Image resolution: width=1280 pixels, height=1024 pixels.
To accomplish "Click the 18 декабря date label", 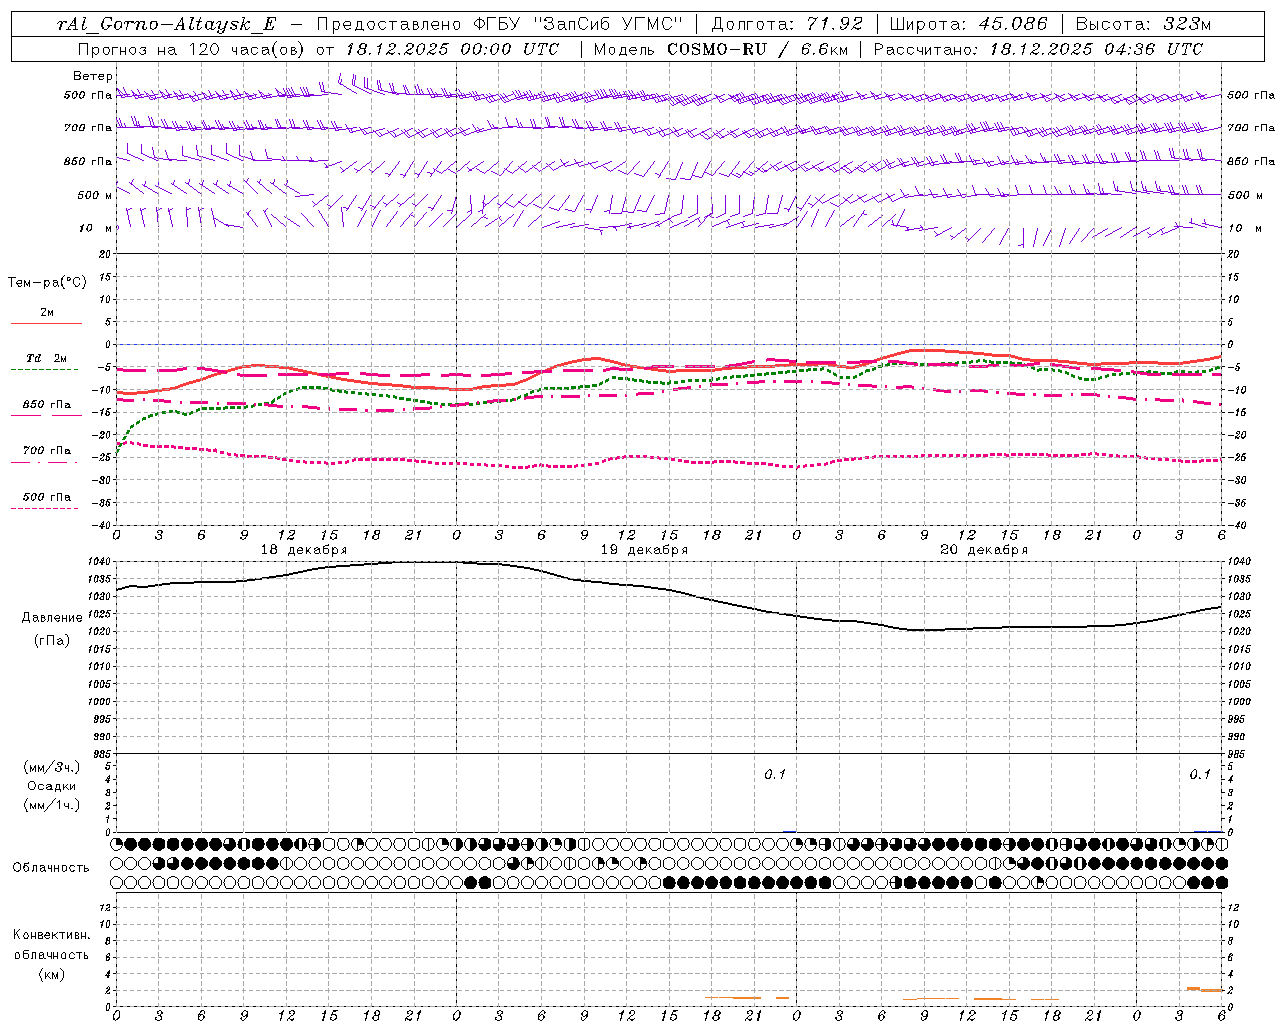I will click(304, 550).
